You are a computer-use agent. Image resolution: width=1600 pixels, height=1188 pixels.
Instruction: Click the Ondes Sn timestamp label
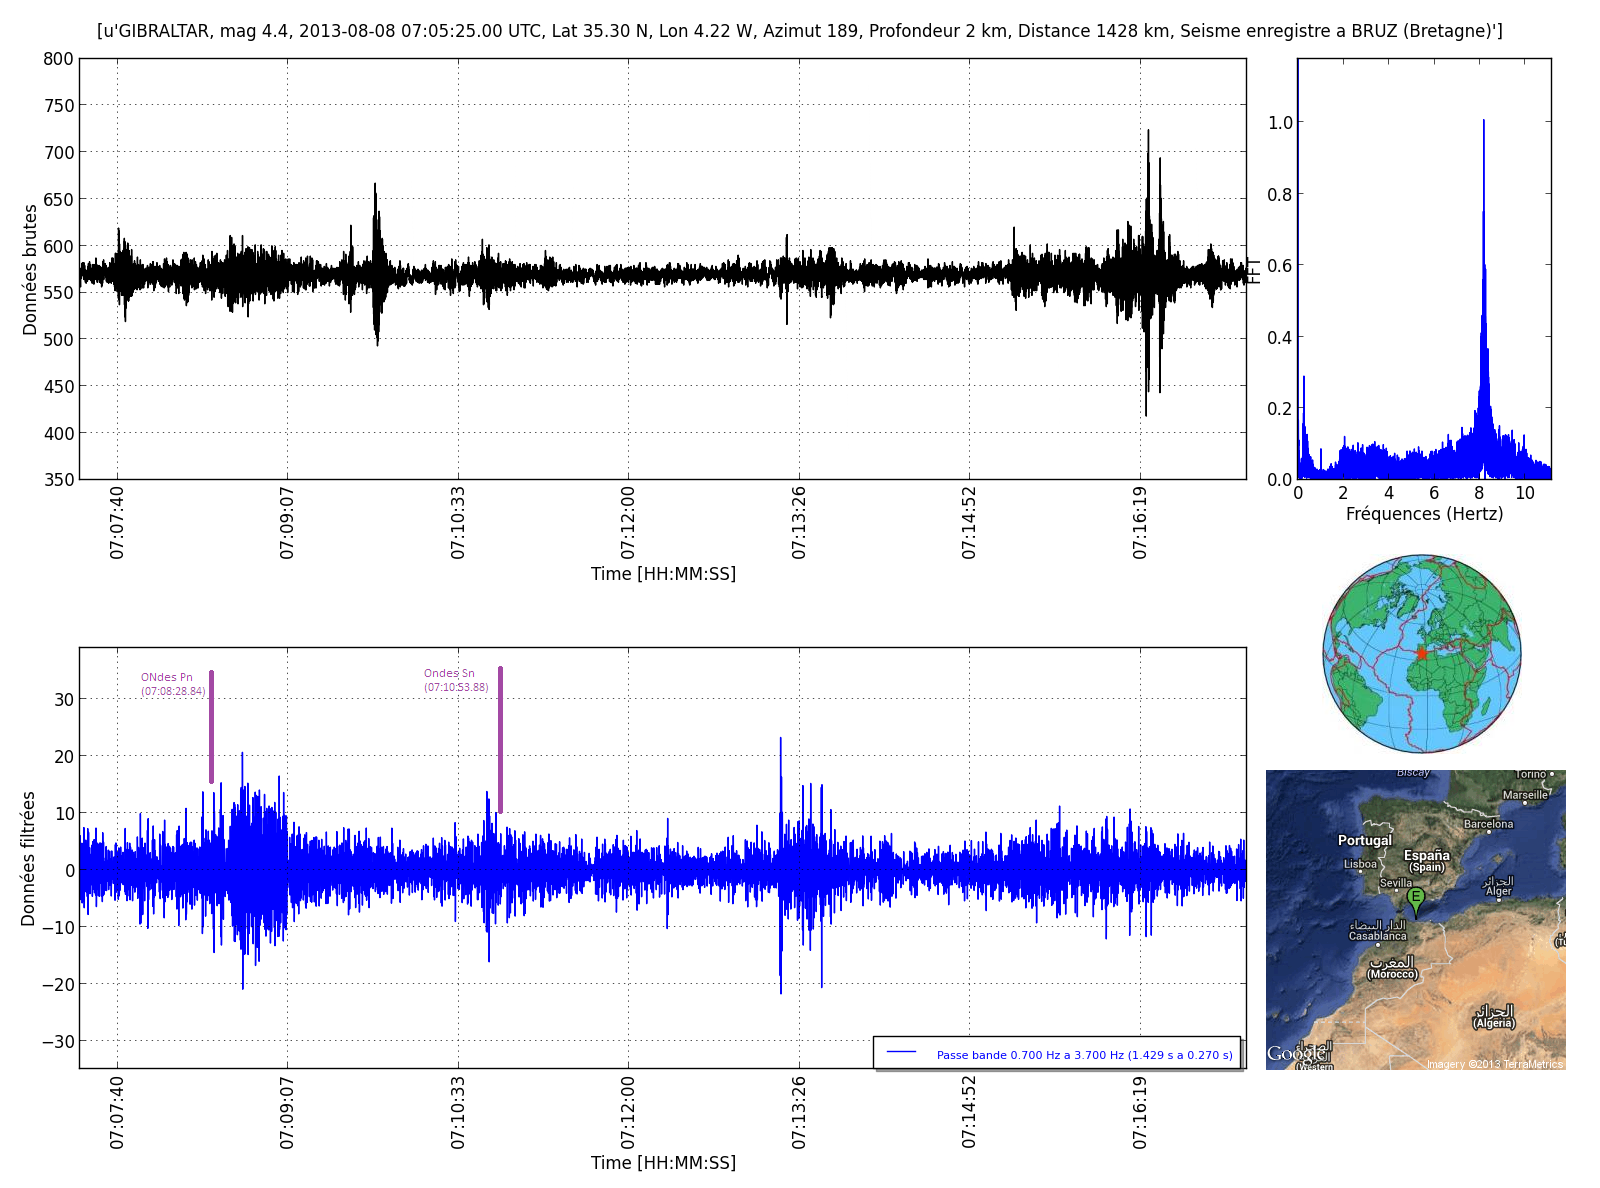(456, 687)
